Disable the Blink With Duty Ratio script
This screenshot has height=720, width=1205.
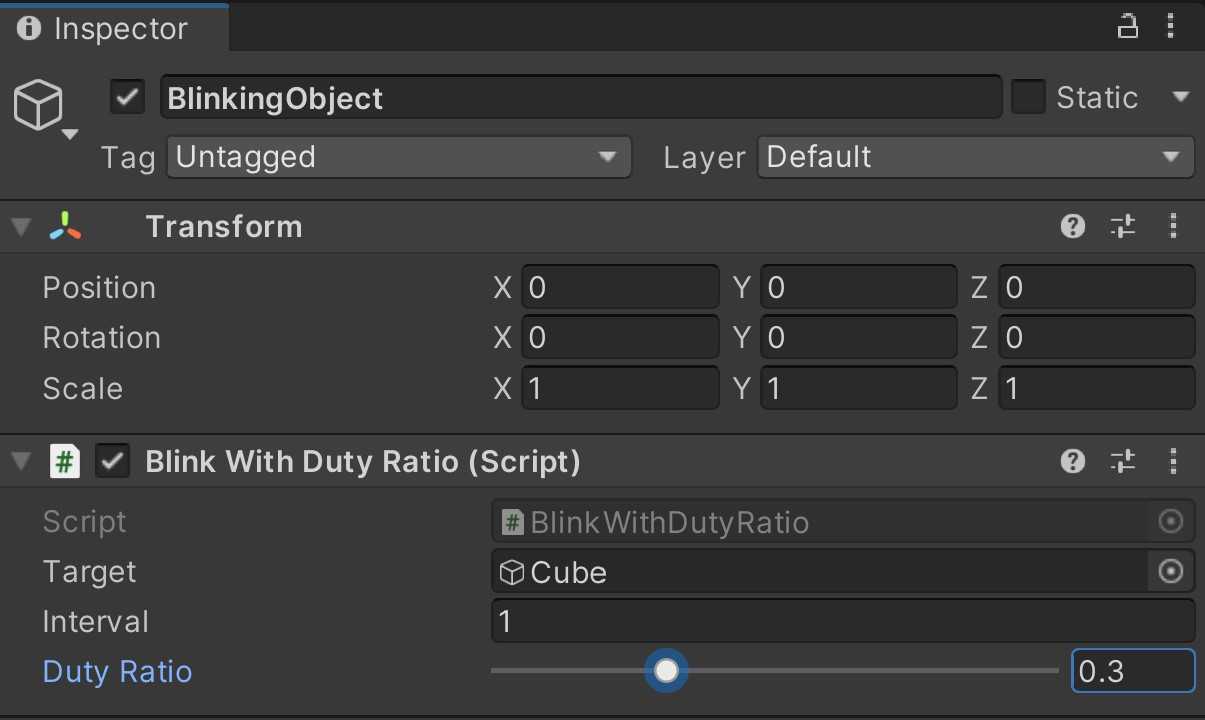(112, 461)
